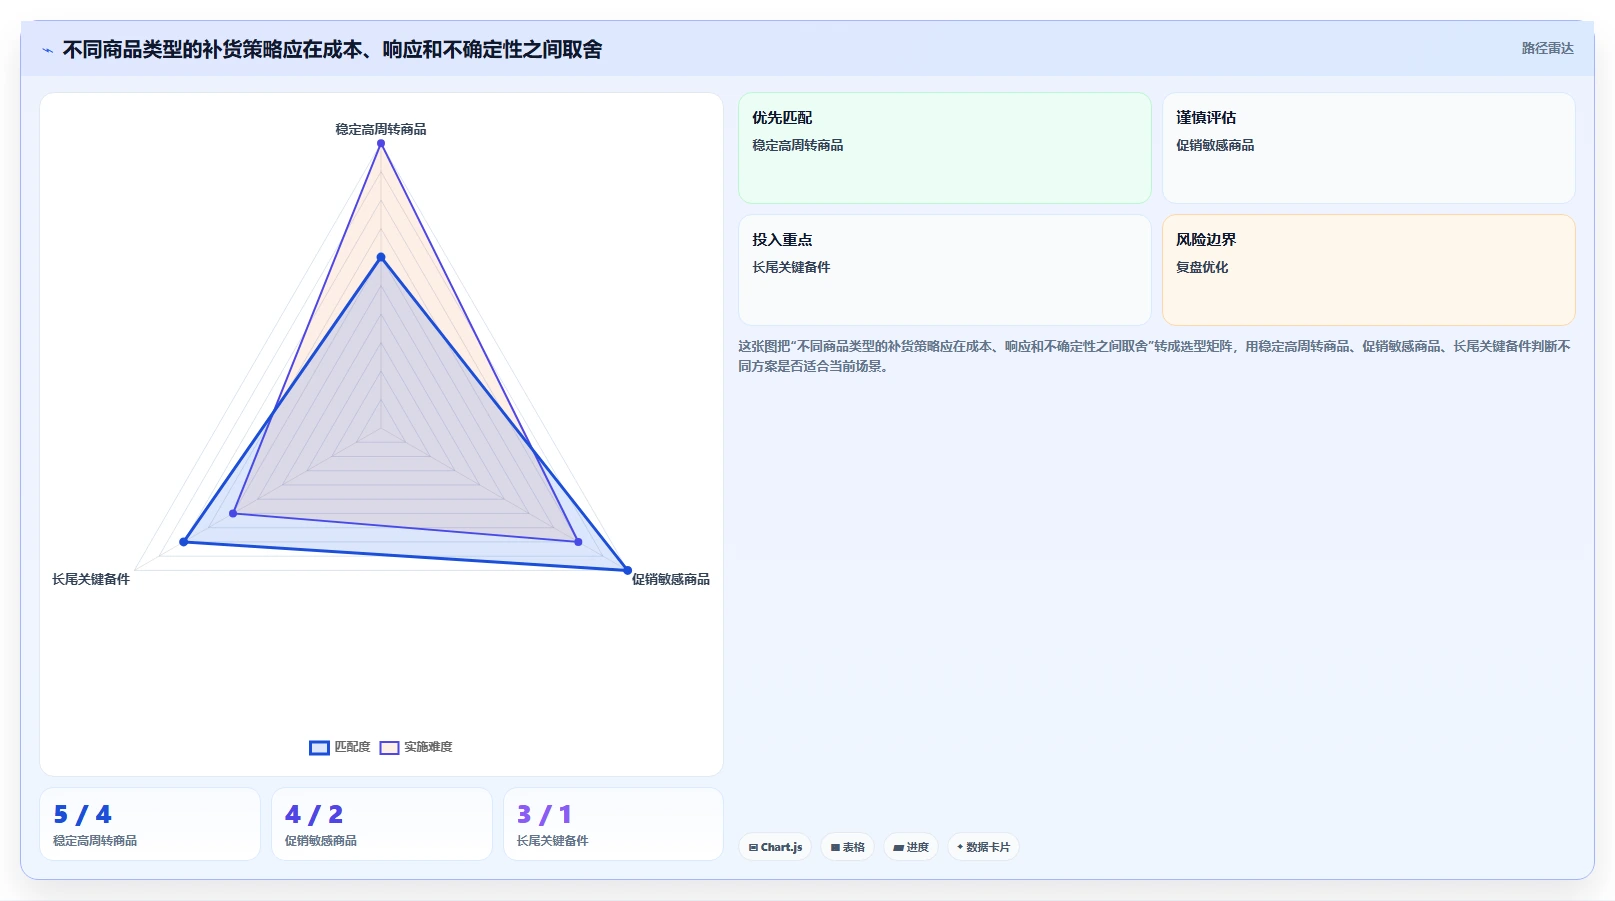The width and height of the screenshot is (1615, 901).
Task: Open the 风险边界 card
Action: click(x=1368, y=270)
